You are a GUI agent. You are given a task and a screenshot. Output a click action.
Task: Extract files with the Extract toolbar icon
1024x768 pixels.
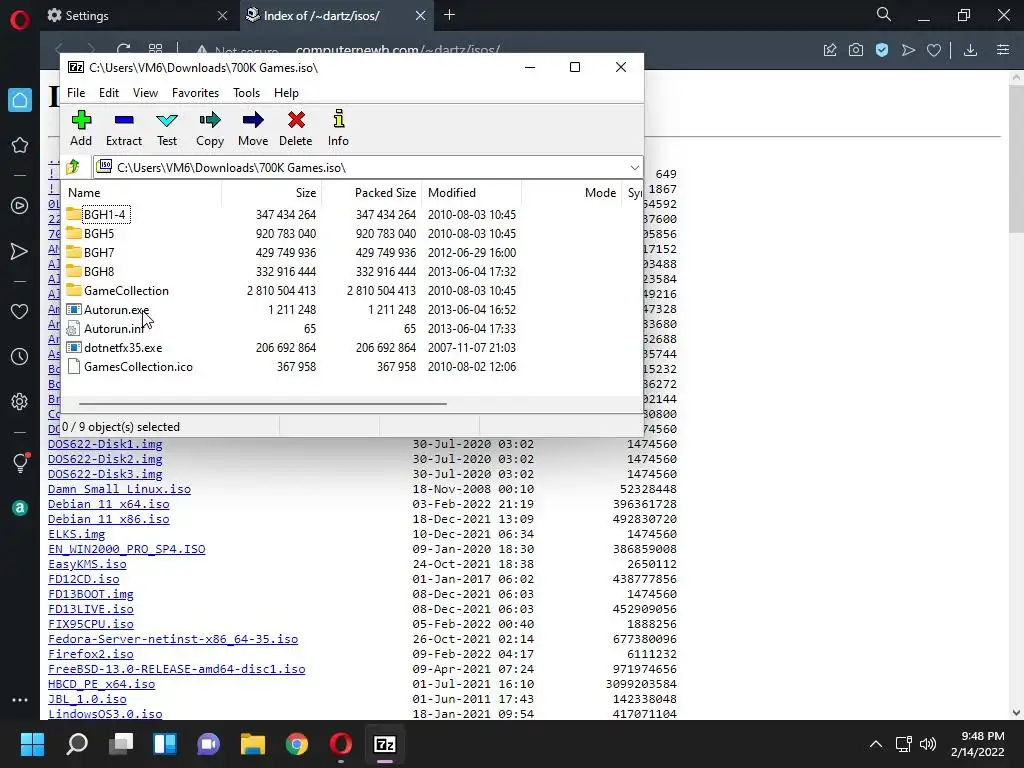(123, 129)
